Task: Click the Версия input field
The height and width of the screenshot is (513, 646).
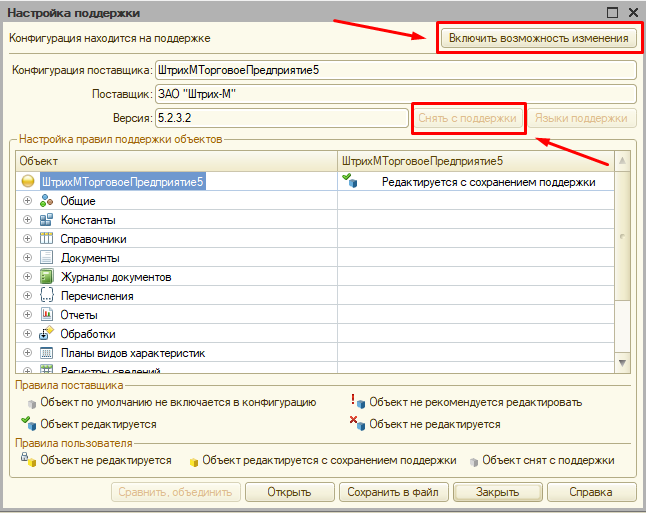Action: tap(280, 118)
